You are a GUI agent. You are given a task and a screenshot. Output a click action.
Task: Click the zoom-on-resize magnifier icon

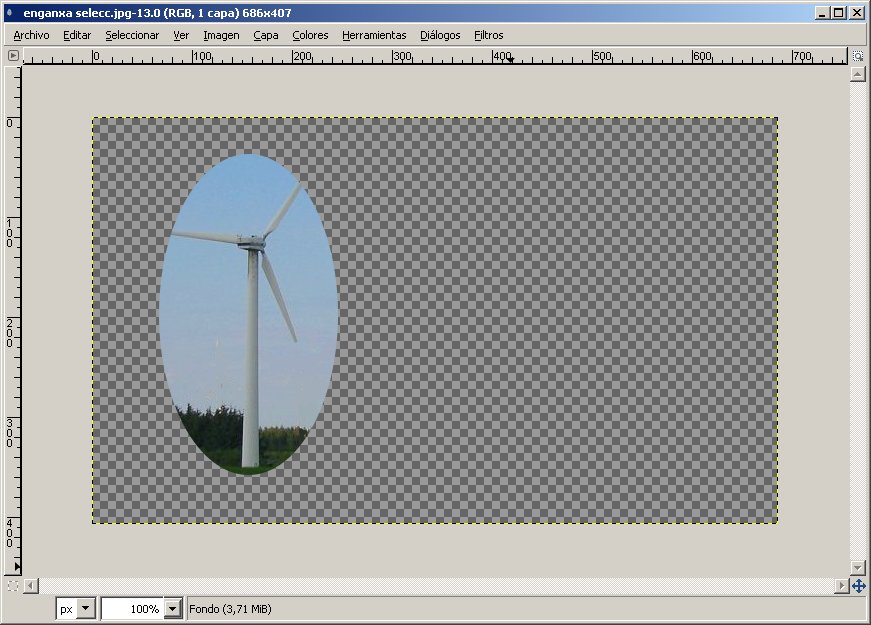coord(858,56)
